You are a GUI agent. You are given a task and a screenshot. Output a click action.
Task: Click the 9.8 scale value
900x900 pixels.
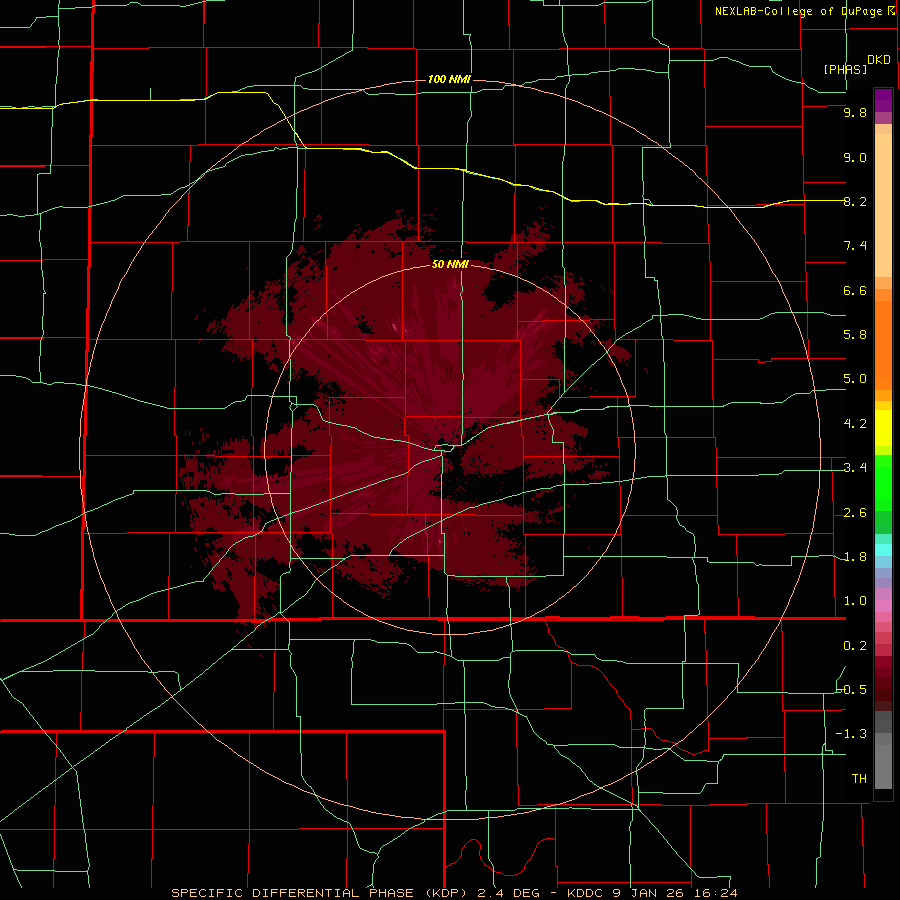click(855, 112)
